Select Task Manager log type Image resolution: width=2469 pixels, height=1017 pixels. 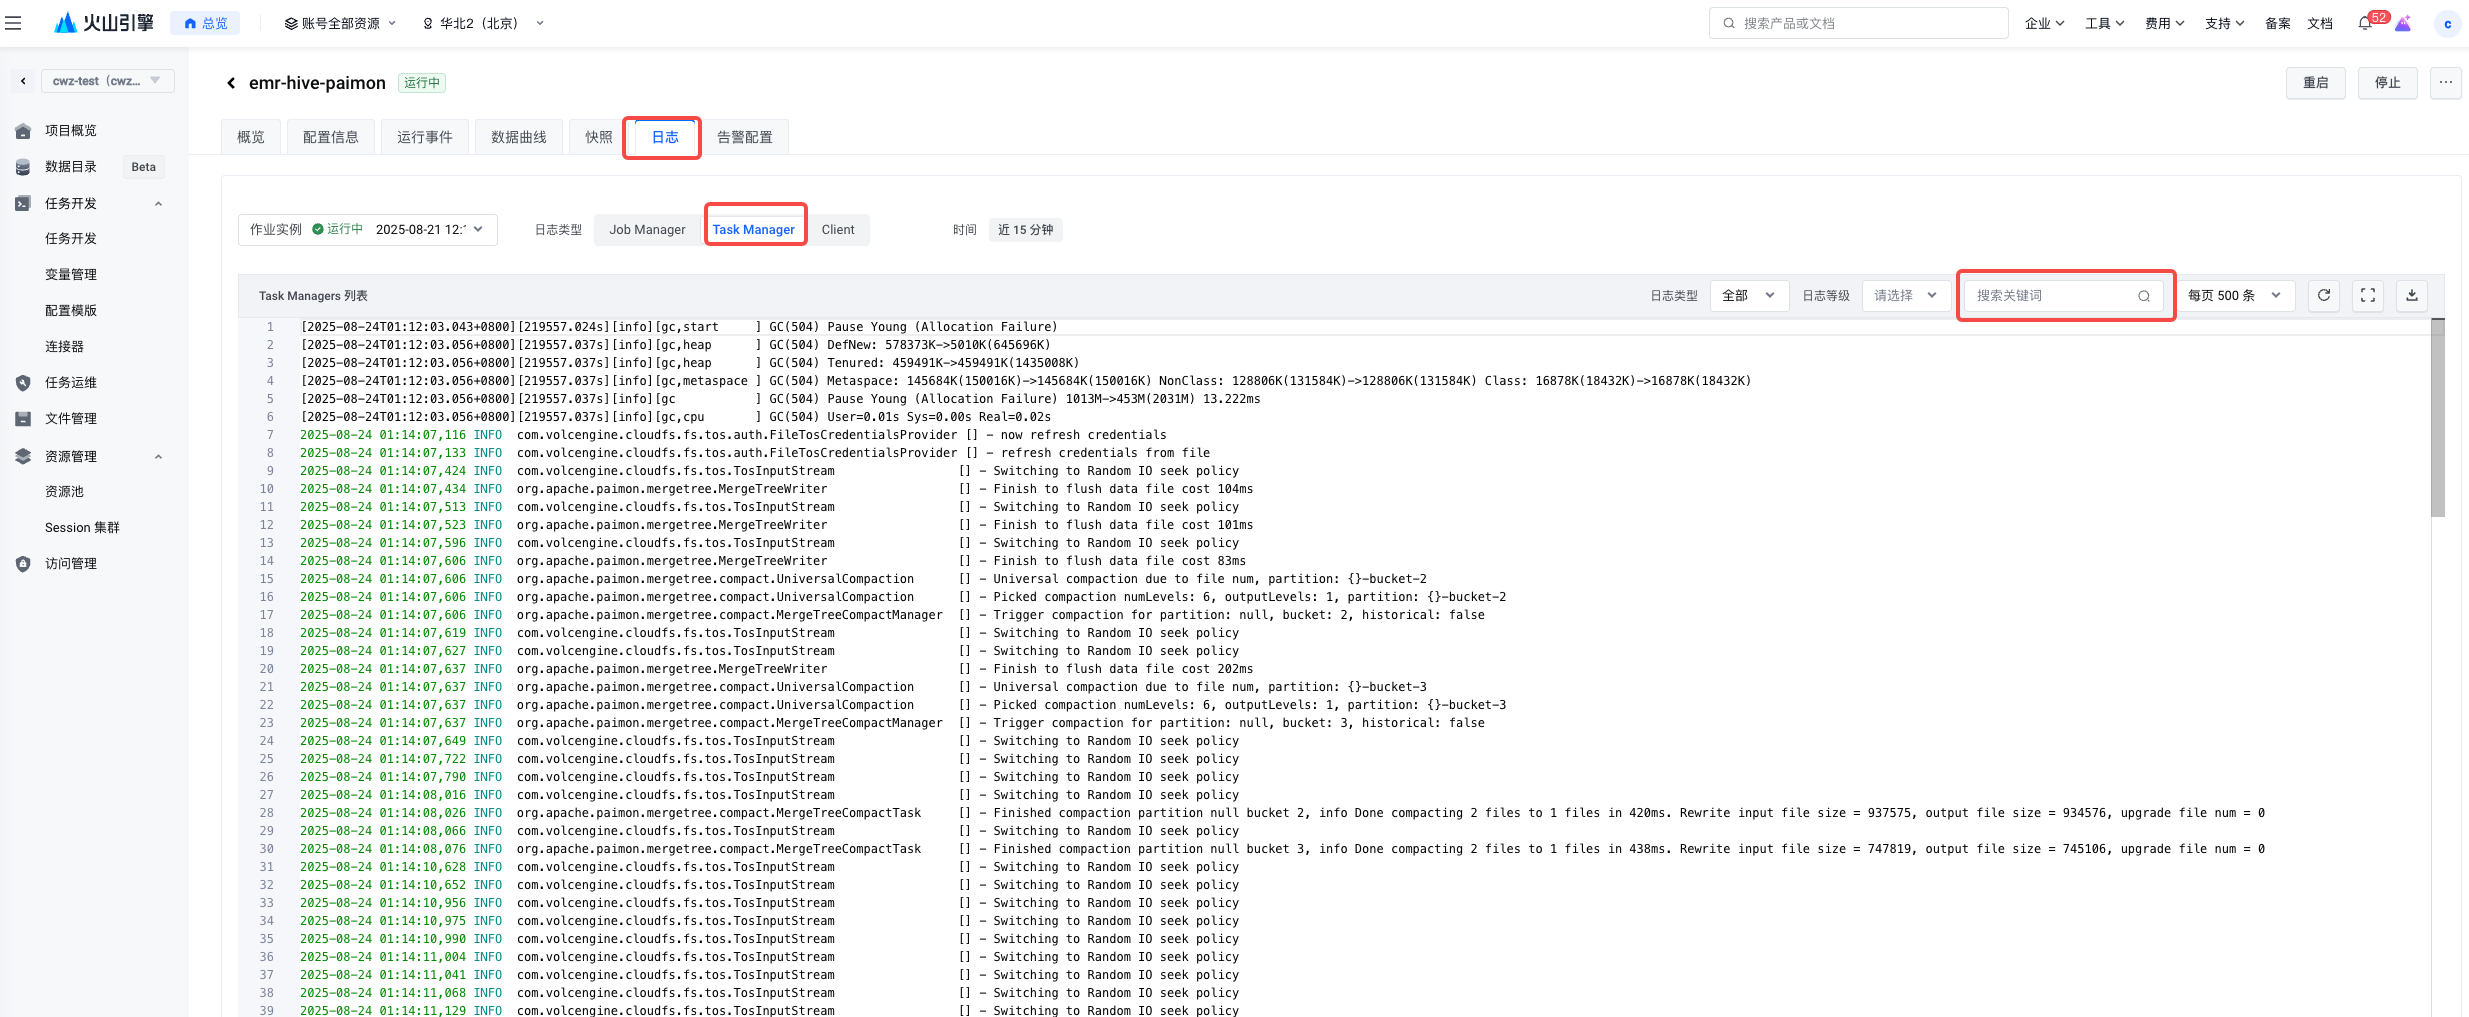tap(753, 230)
